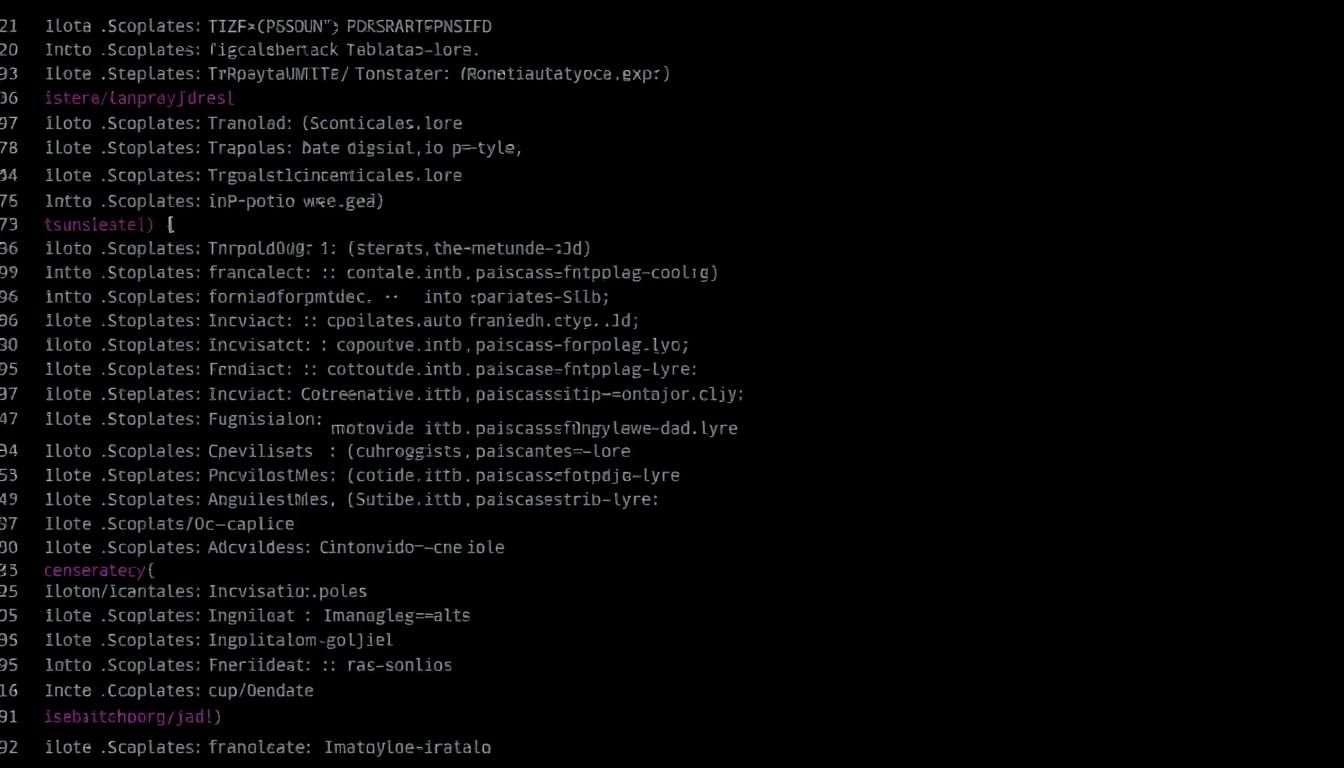Click the "Trgpalstlcincenticales.lore" entry
The image size is (1344, 768).
coord(334,175)
